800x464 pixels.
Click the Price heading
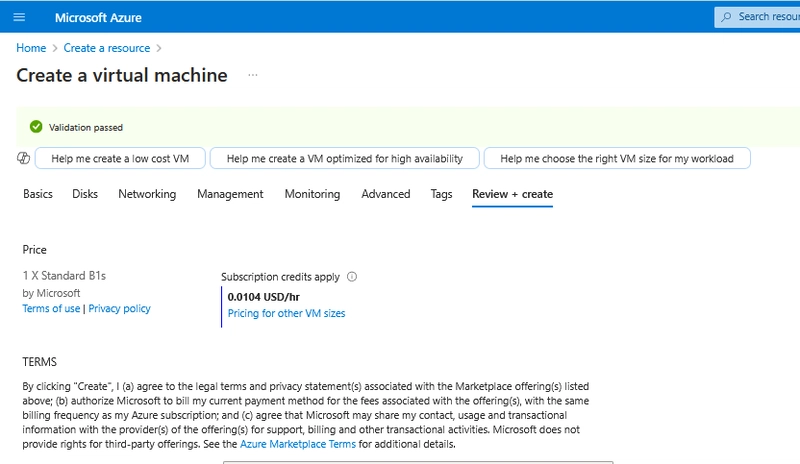(34, 250)
